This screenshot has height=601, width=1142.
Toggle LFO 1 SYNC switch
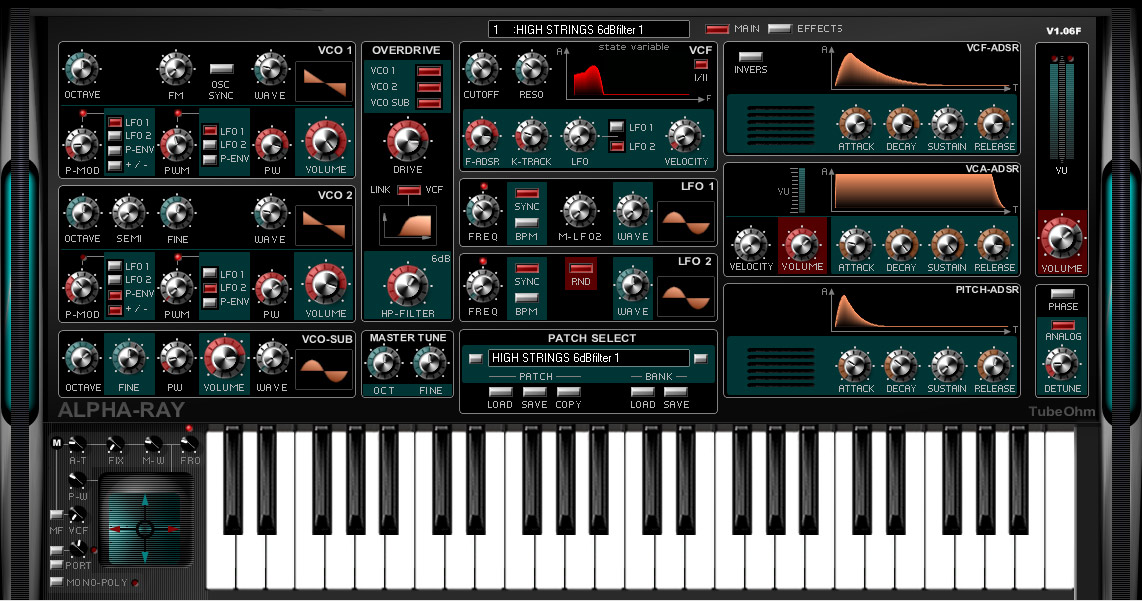click(527, 194)
